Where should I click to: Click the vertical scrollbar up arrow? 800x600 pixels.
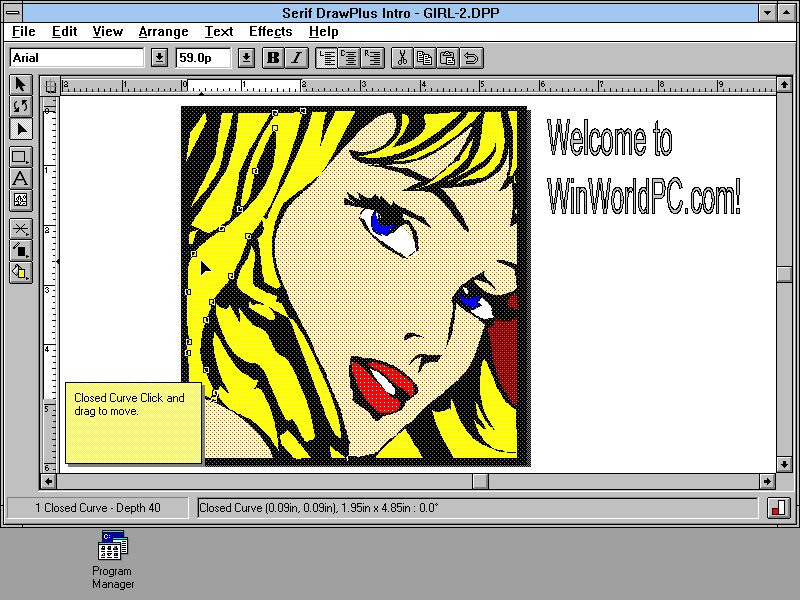coord(784,84)
